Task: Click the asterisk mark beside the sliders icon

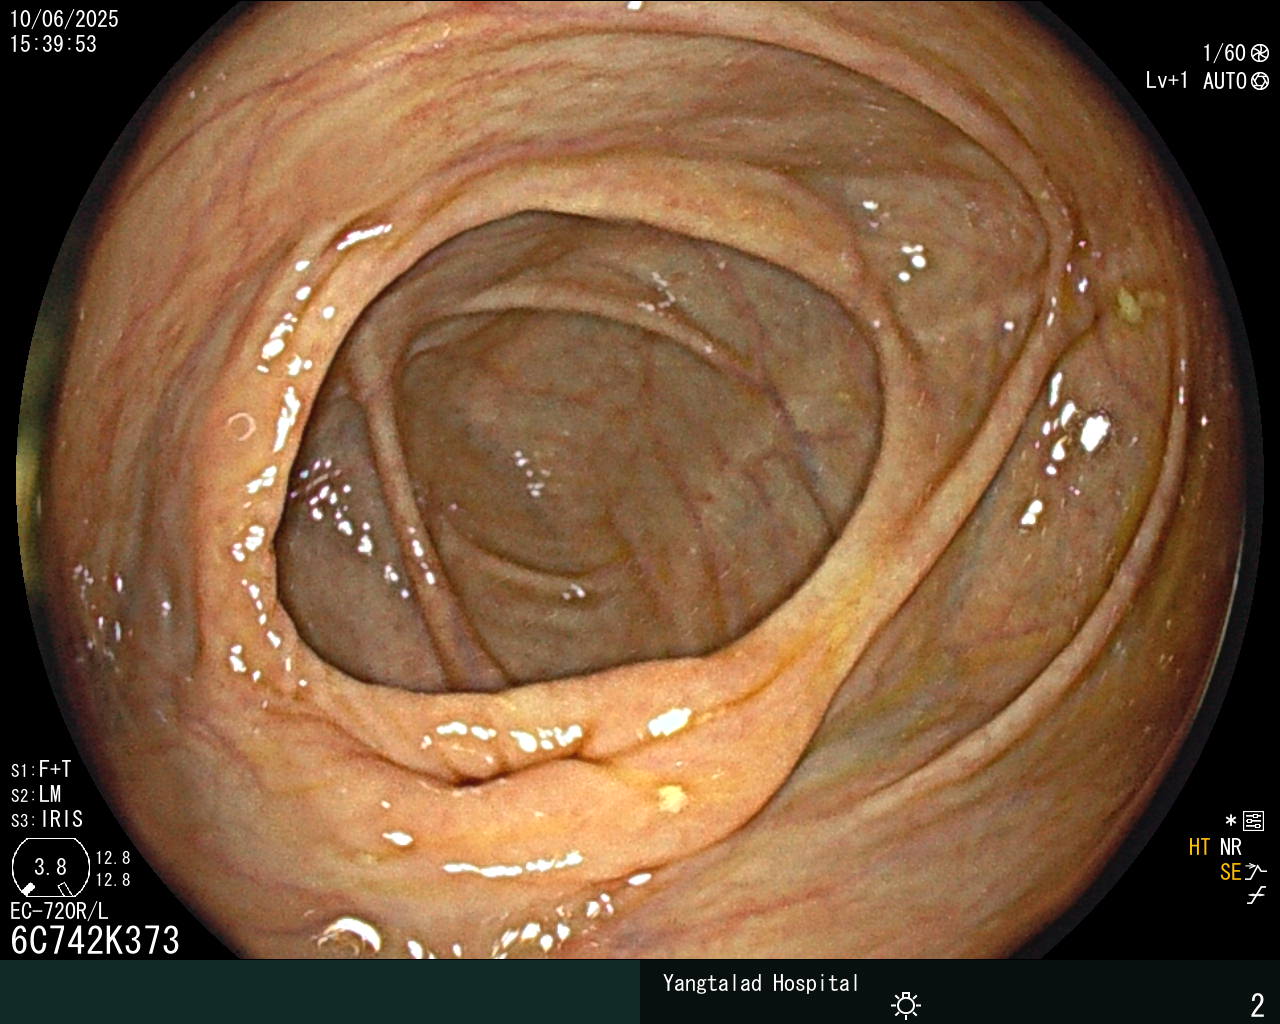Action: (1231, 821)
